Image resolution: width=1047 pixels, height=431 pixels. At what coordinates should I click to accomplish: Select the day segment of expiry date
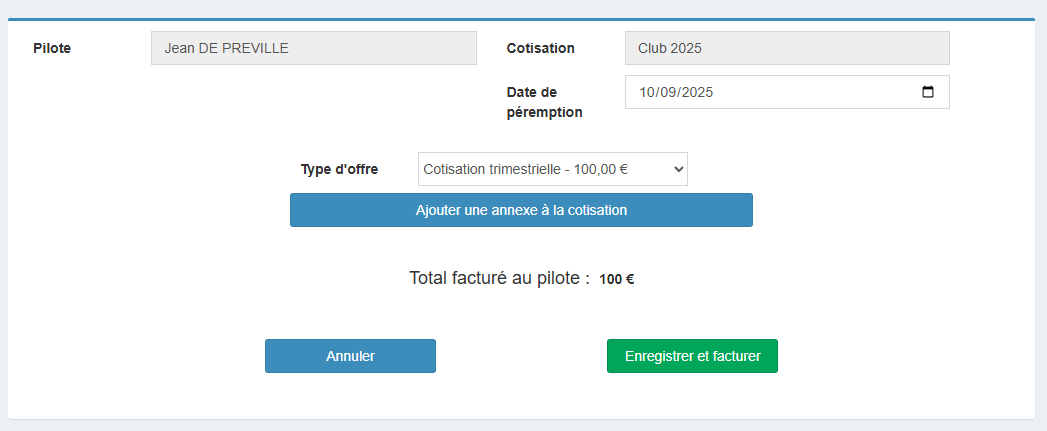point(646,92)
